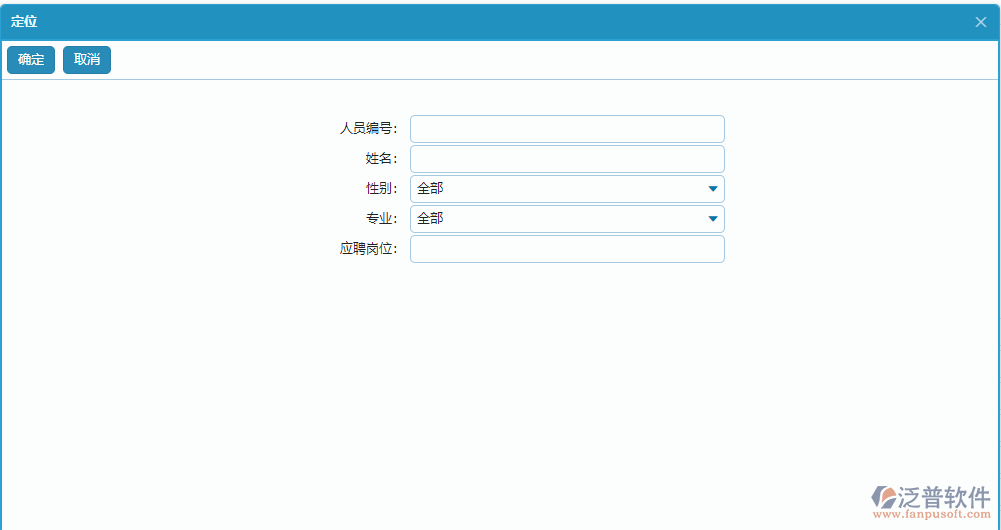Click the 应聘岗位 label

click(368, 249)
